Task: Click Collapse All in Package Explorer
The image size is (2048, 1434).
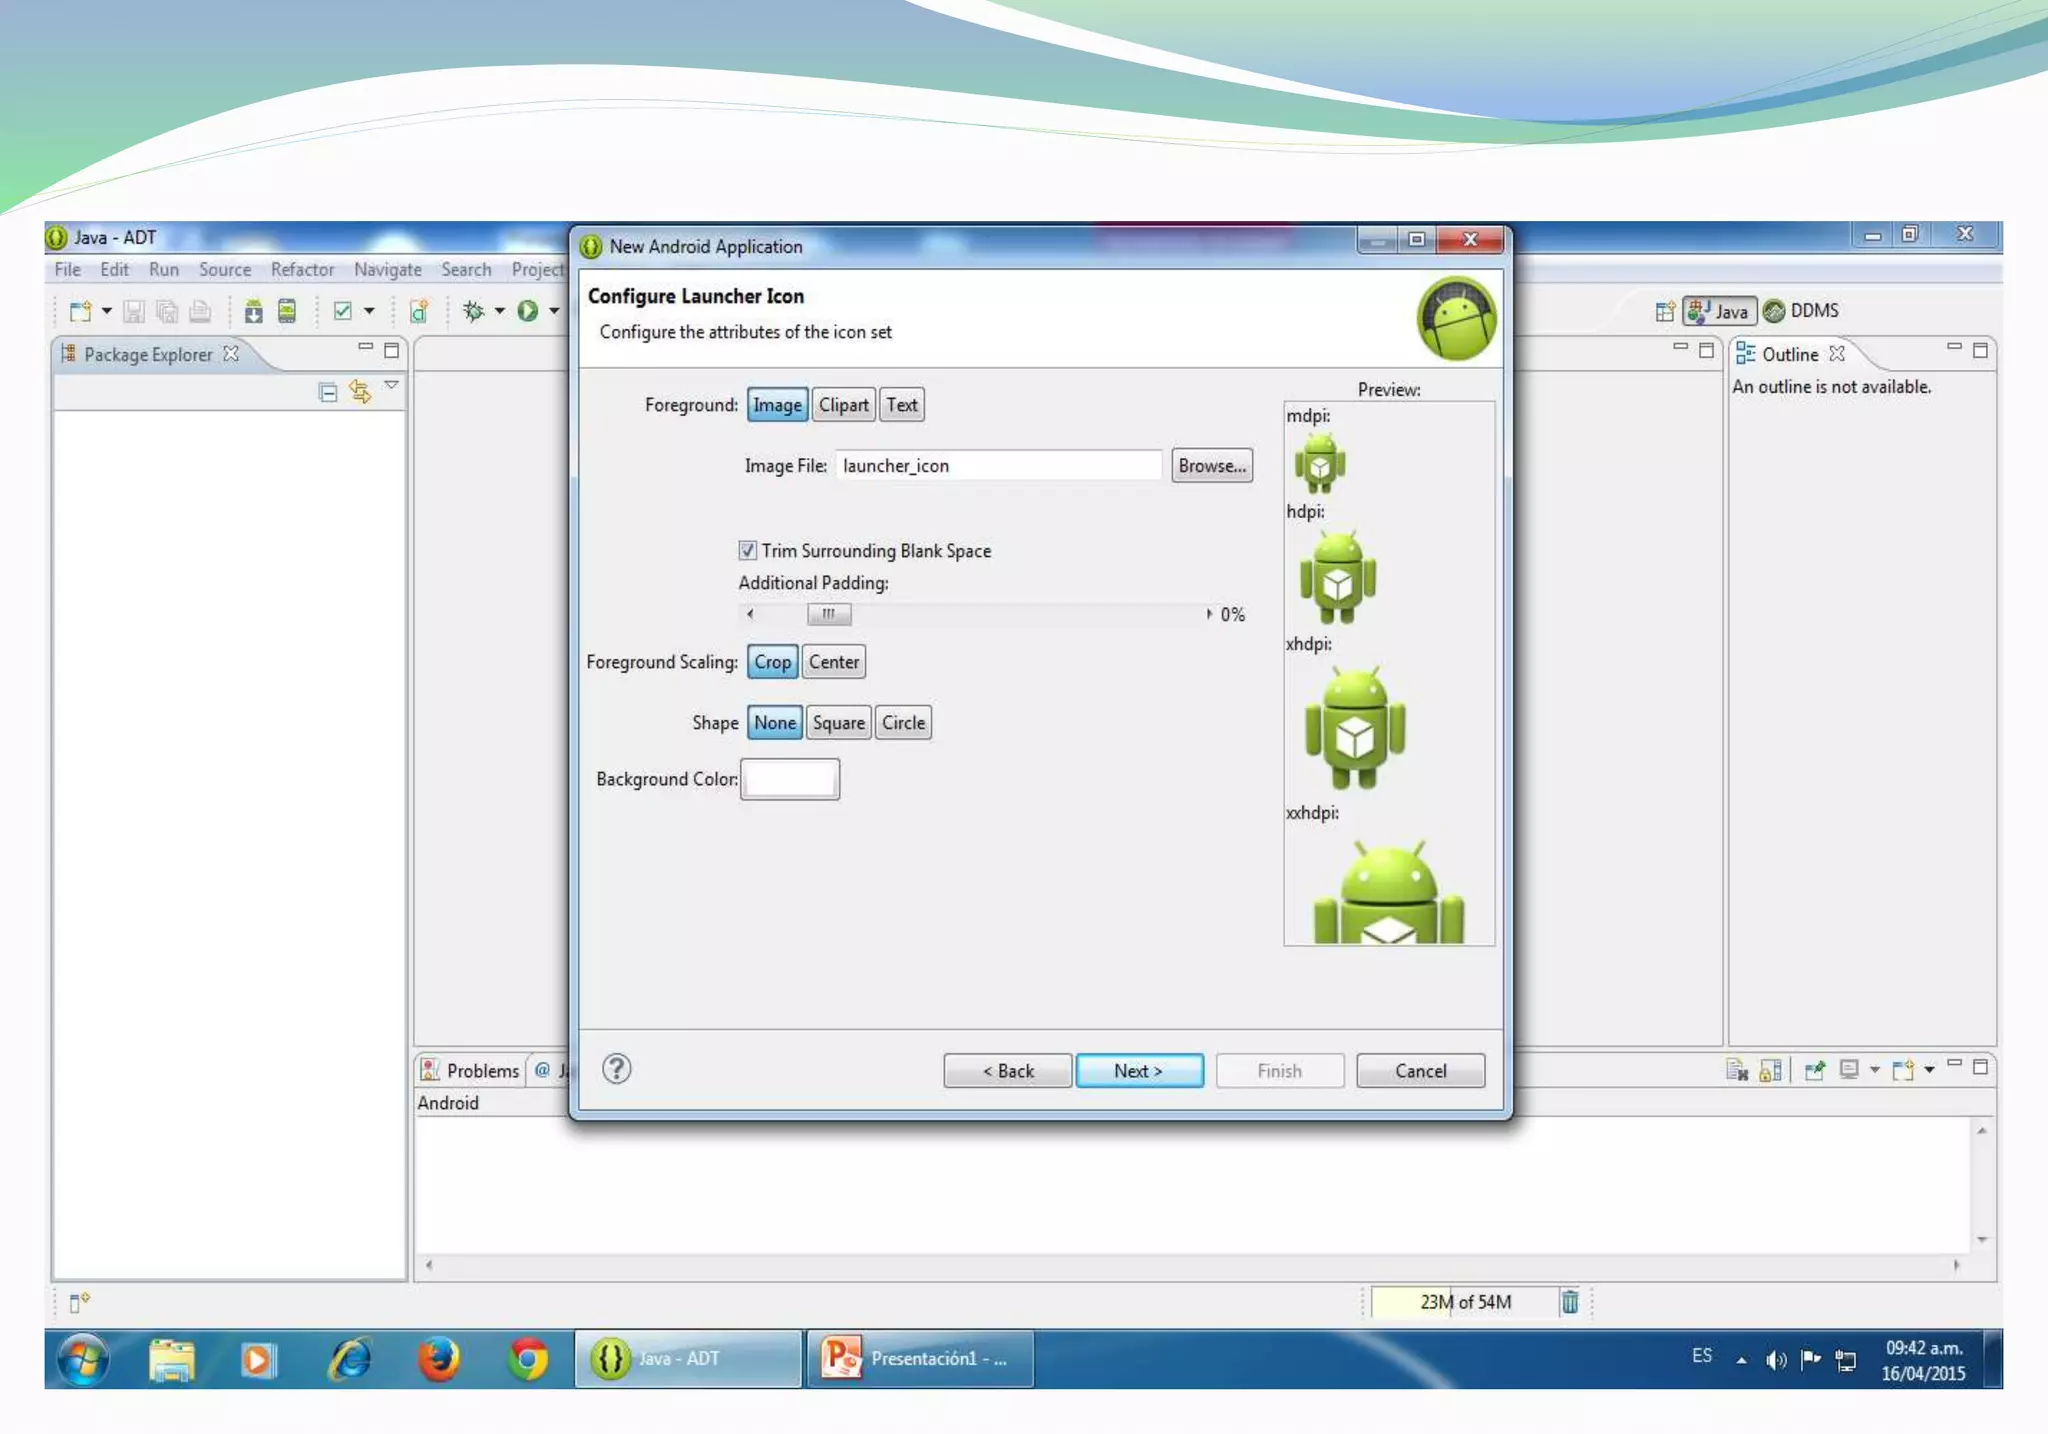Action: pos(327,393)
